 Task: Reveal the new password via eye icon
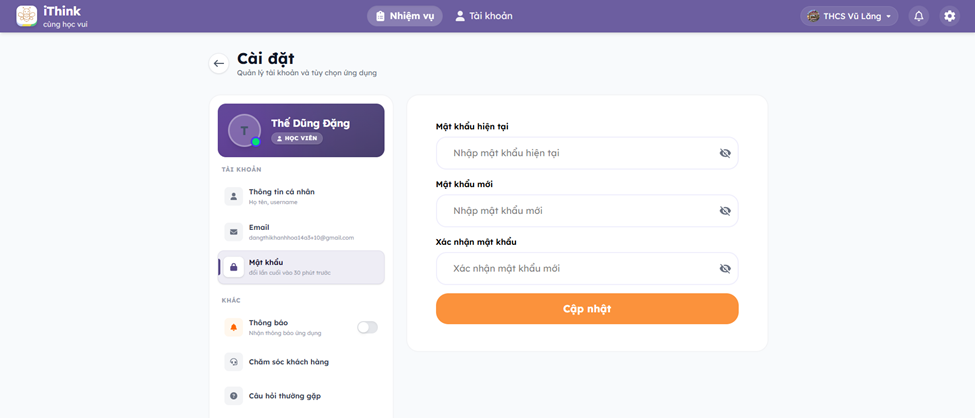coord(725,211)
